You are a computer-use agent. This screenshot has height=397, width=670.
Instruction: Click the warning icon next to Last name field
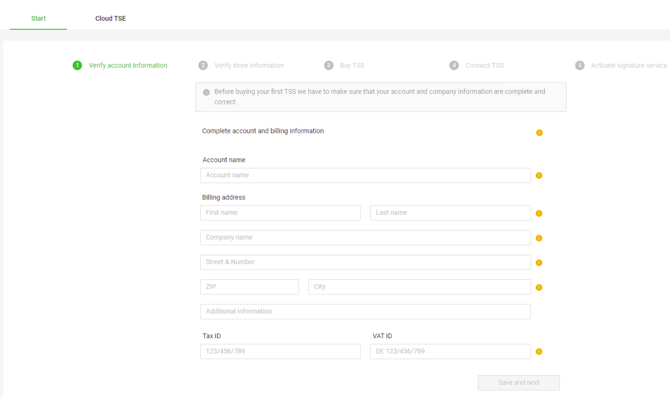click(539, 213)
